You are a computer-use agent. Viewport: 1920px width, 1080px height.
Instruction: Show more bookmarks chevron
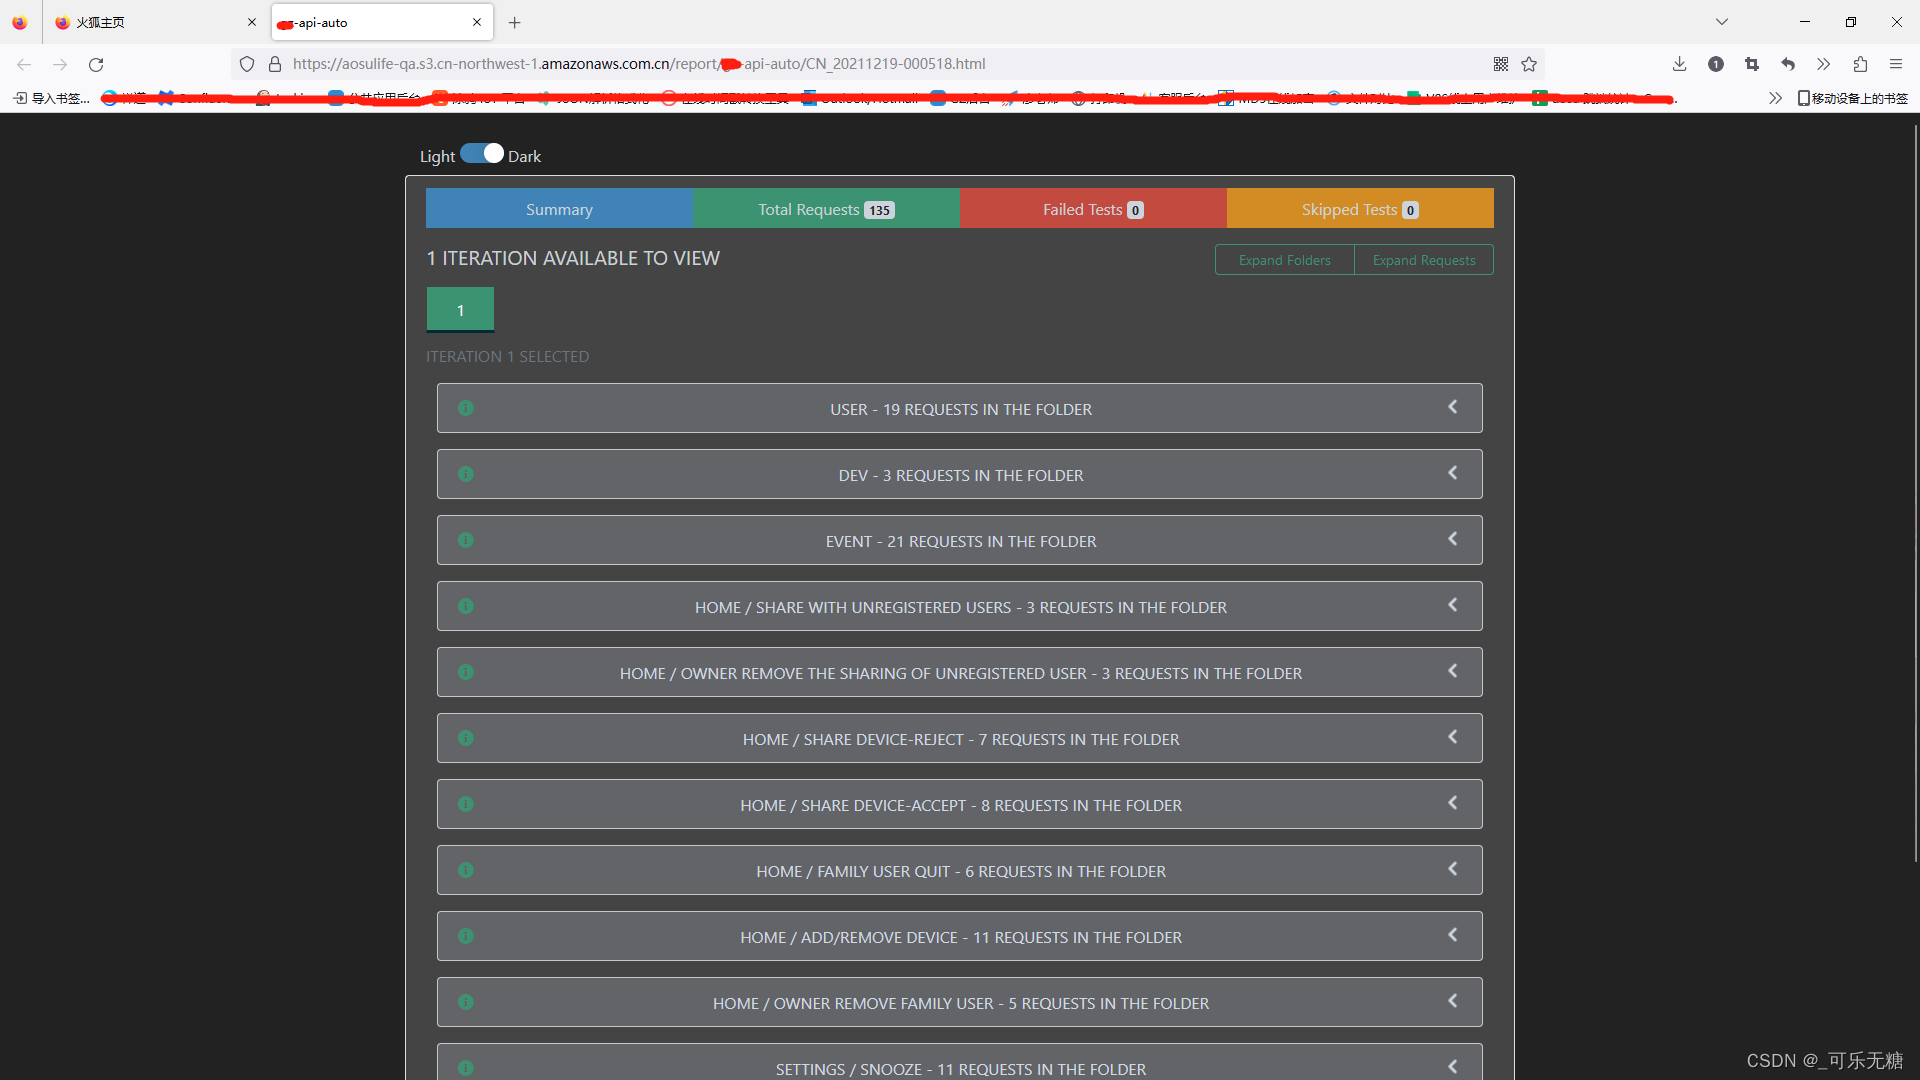[x=1775, y=98]
